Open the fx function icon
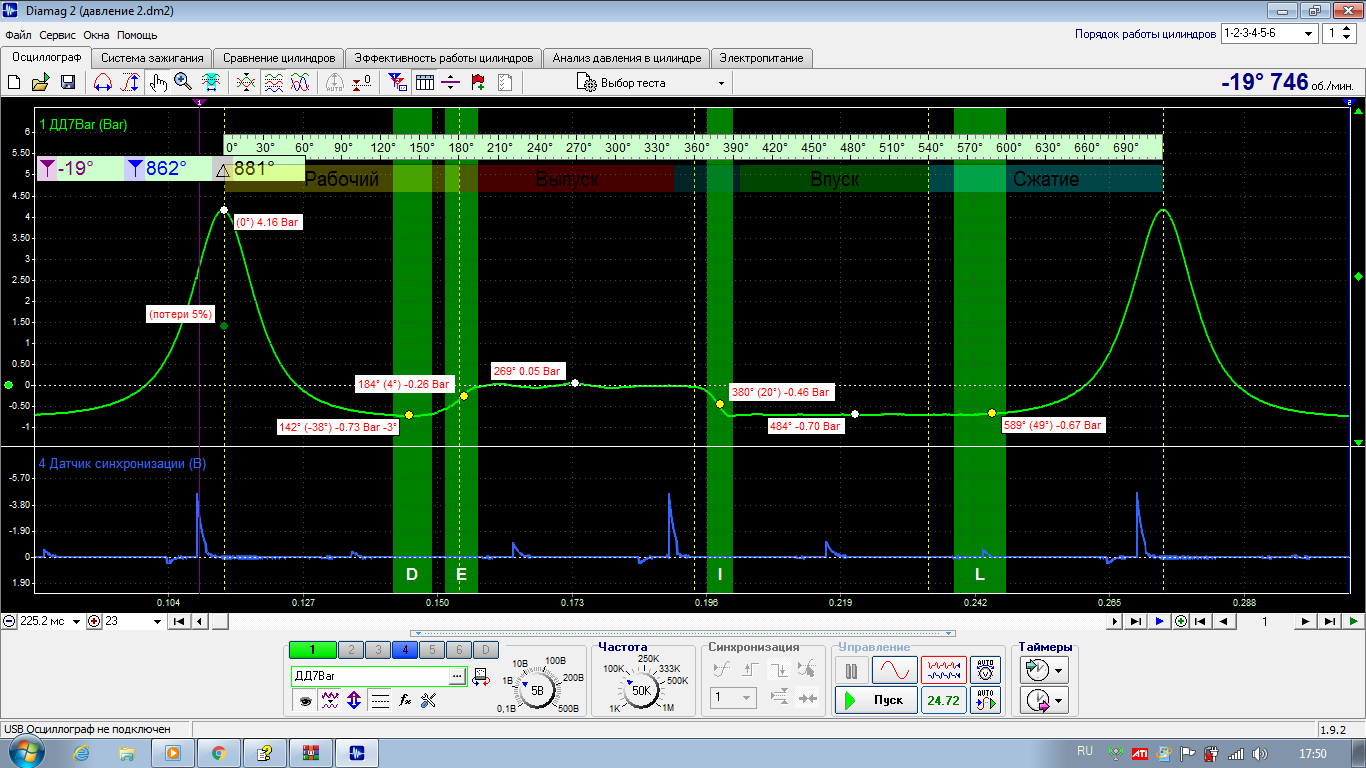The image size is (1366, 768). [405, 701]
